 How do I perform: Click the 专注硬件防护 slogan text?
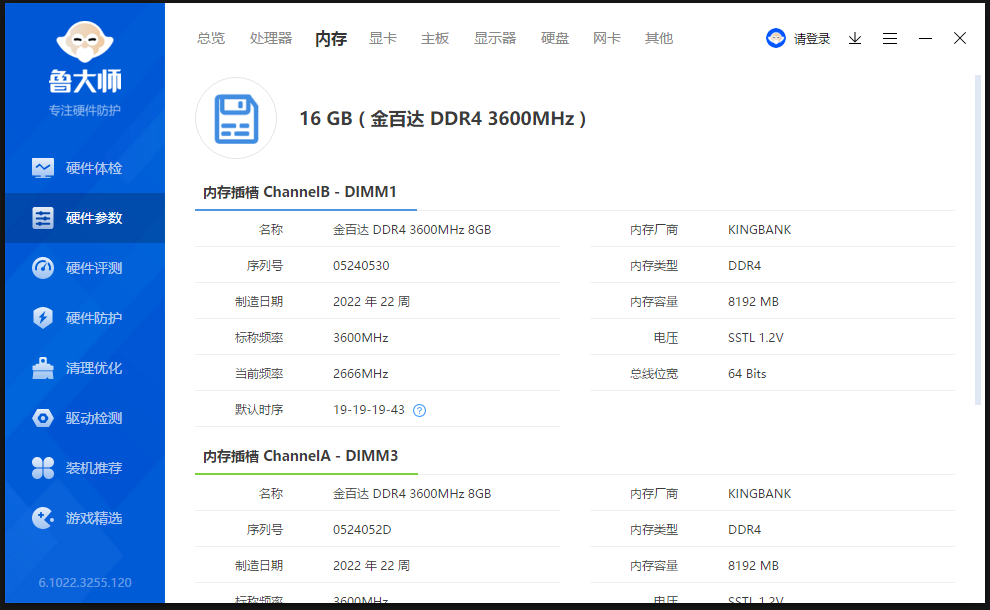[x=85, y=111]
